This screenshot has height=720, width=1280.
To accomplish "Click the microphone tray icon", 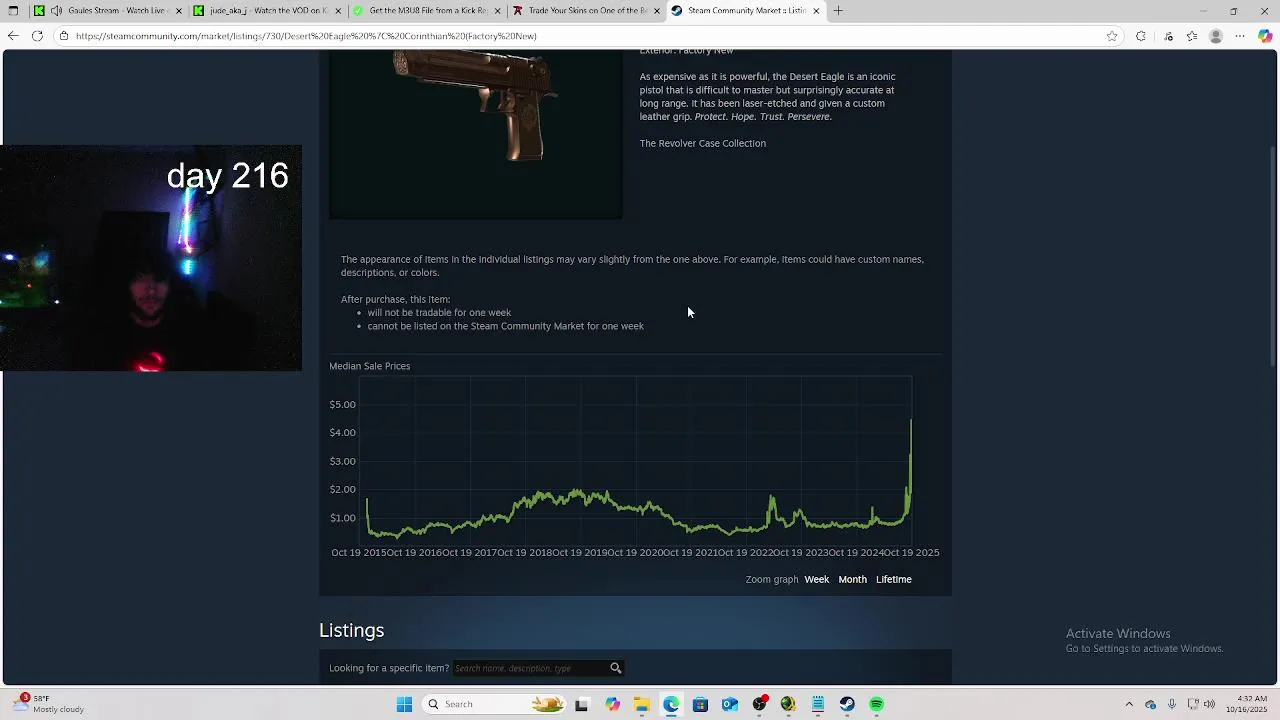I will tap(1172, 704).
